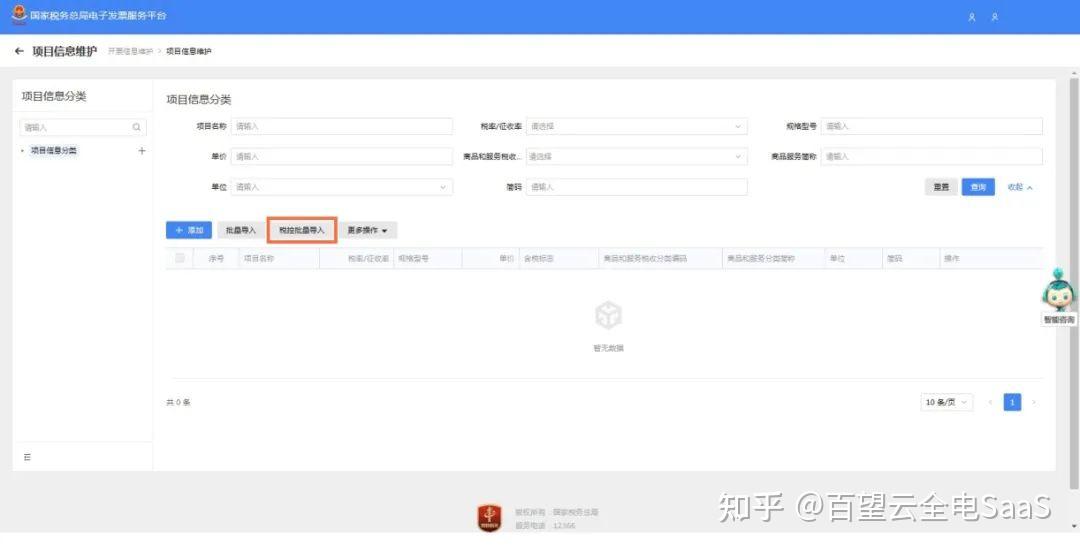This screenshot has width=1080, height=552.
Task: Open the 单位 dropdown
Action: (342, 187)
